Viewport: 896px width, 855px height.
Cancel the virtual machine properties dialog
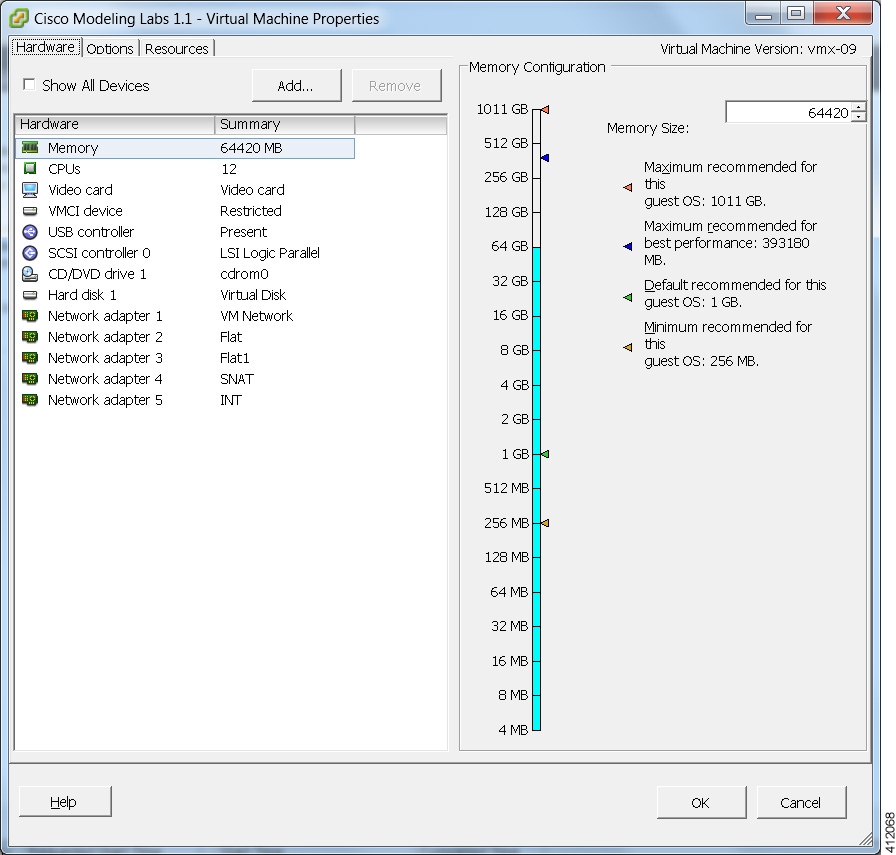pos(801,802)
